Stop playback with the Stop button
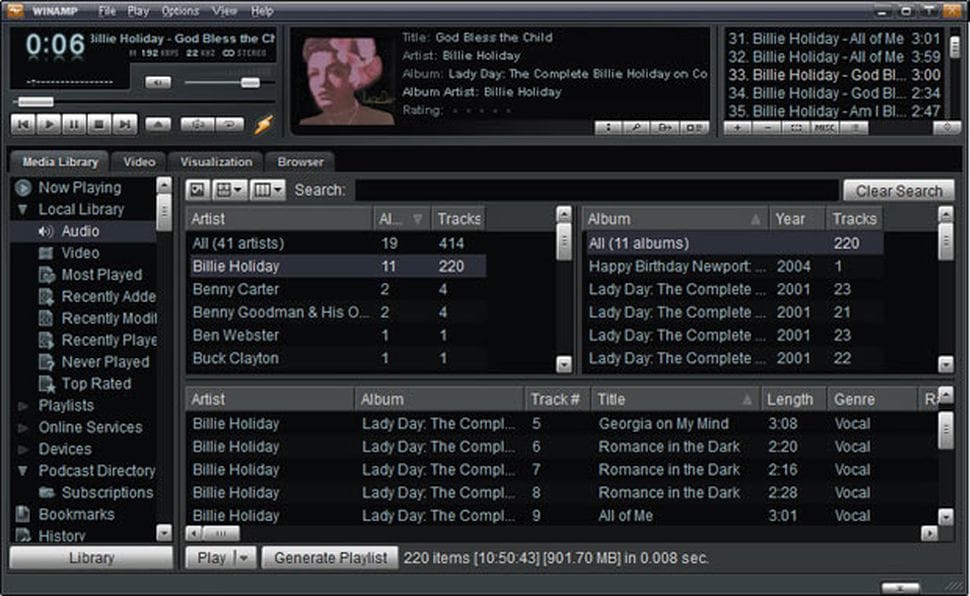970x596 pixels. [x=99, y=125]
